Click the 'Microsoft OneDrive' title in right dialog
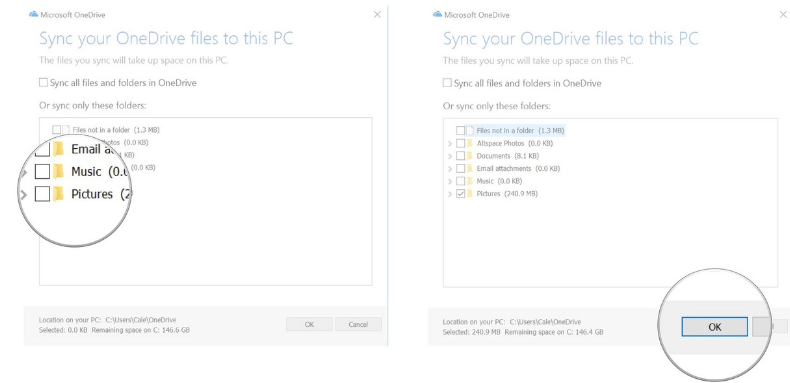This screenshot has height=383, width=790. [x=477, y=15]
